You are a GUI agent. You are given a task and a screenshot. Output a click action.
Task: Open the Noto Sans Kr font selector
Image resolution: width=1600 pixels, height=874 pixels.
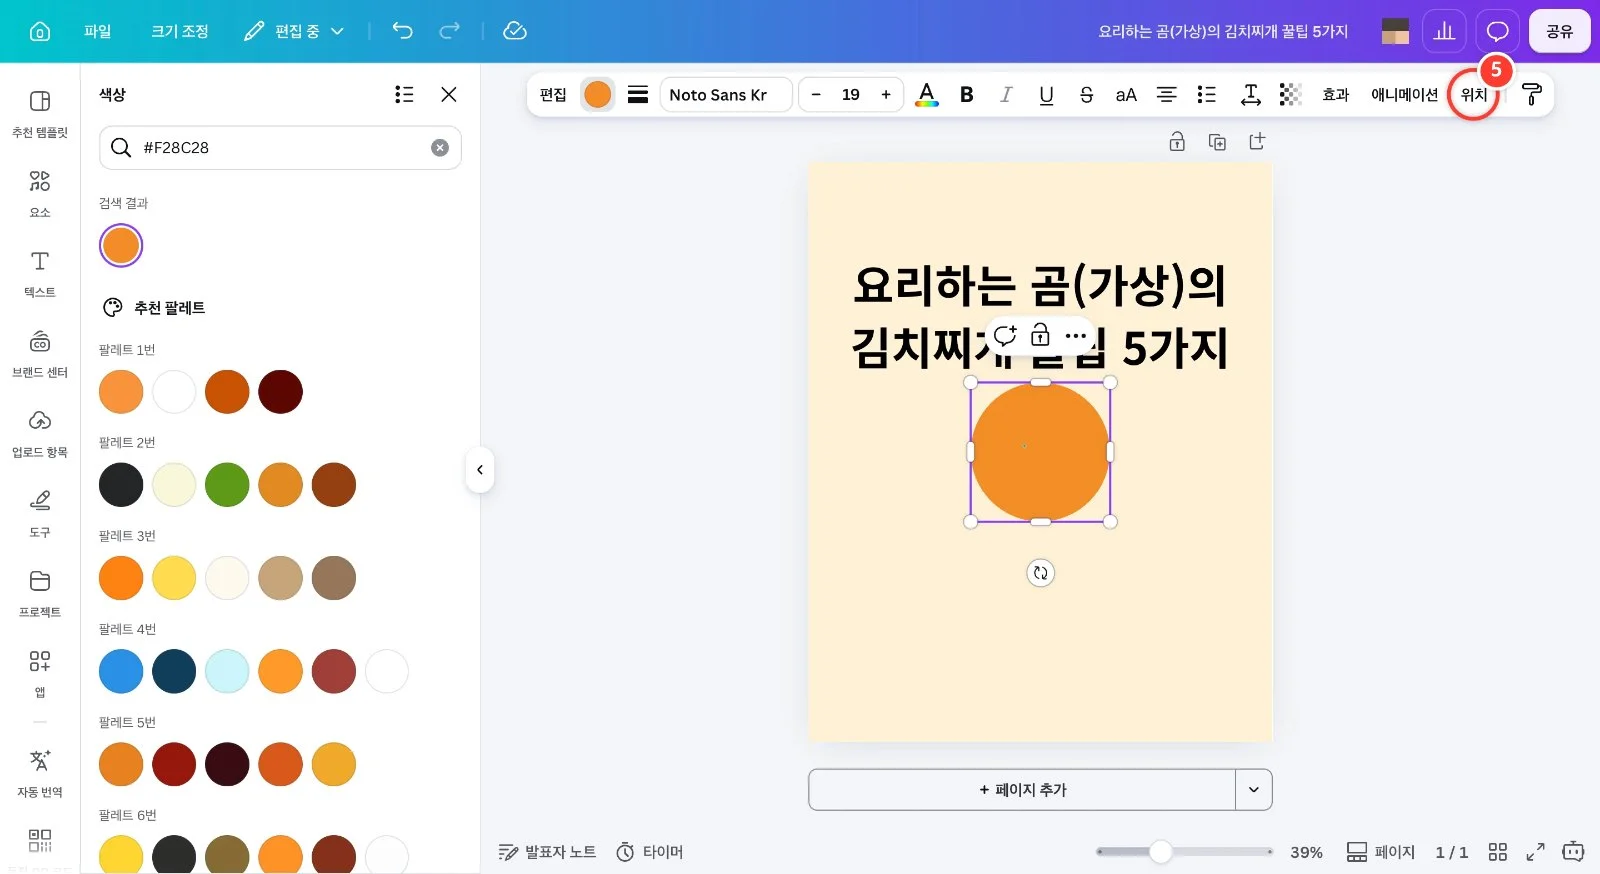coord(726,95)
